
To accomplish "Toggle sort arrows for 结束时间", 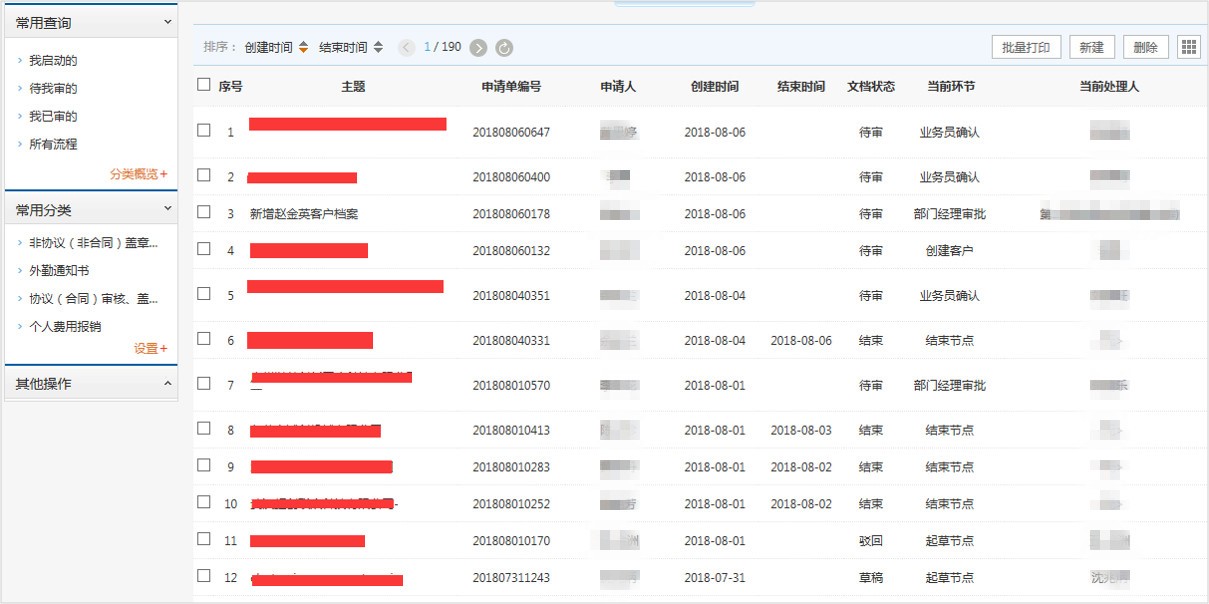I will pyautogui.click(x=378, y=47).
